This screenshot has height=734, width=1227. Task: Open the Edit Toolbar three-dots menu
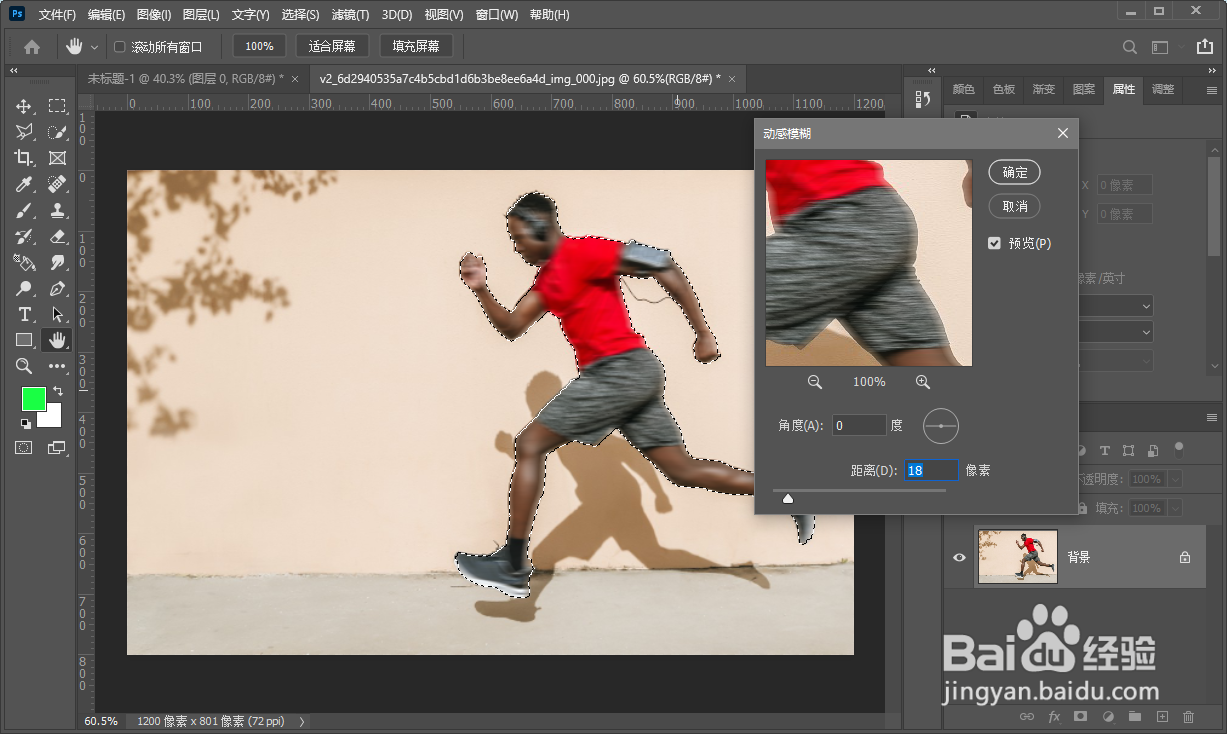[x=57, y=366]
